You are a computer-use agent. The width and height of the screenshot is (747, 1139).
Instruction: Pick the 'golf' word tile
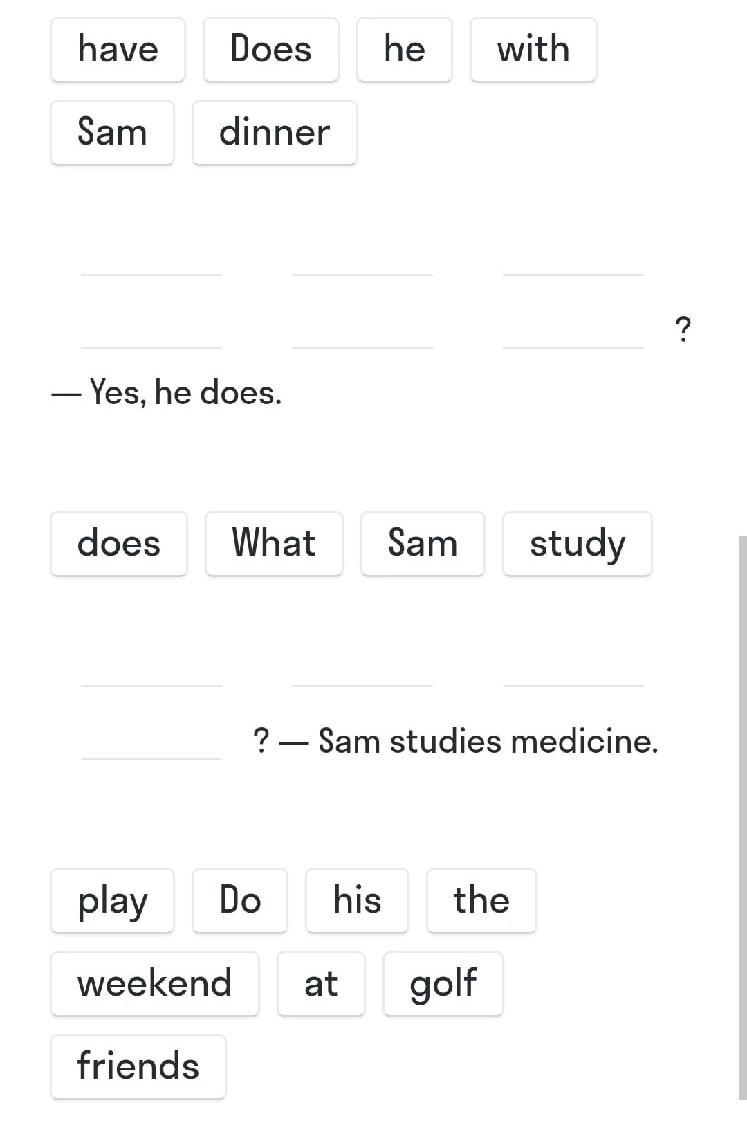(x=443, y=984)
